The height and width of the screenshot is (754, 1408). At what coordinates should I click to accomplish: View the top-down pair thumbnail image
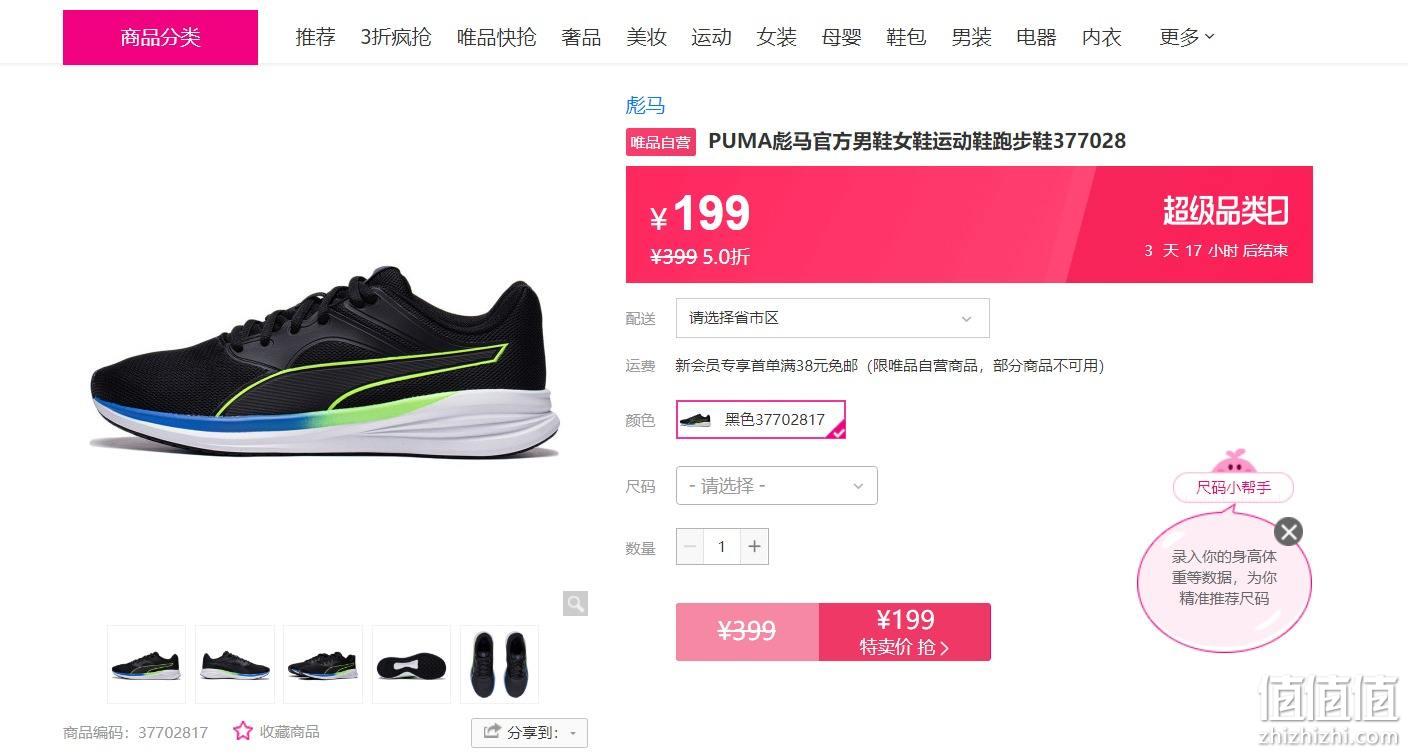(499, 664)
